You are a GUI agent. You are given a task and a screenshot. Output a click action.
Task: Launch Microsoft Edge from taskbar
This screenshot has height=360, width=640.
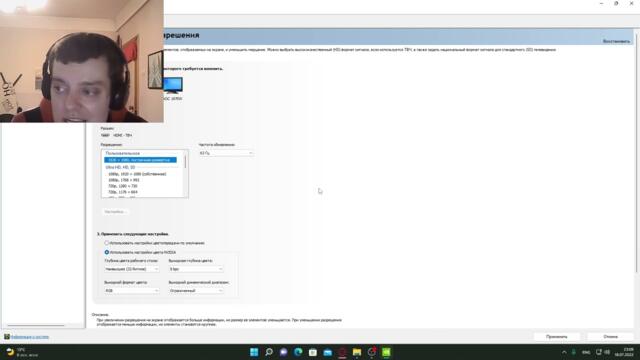pyautogui.click(x=298, y=352)
